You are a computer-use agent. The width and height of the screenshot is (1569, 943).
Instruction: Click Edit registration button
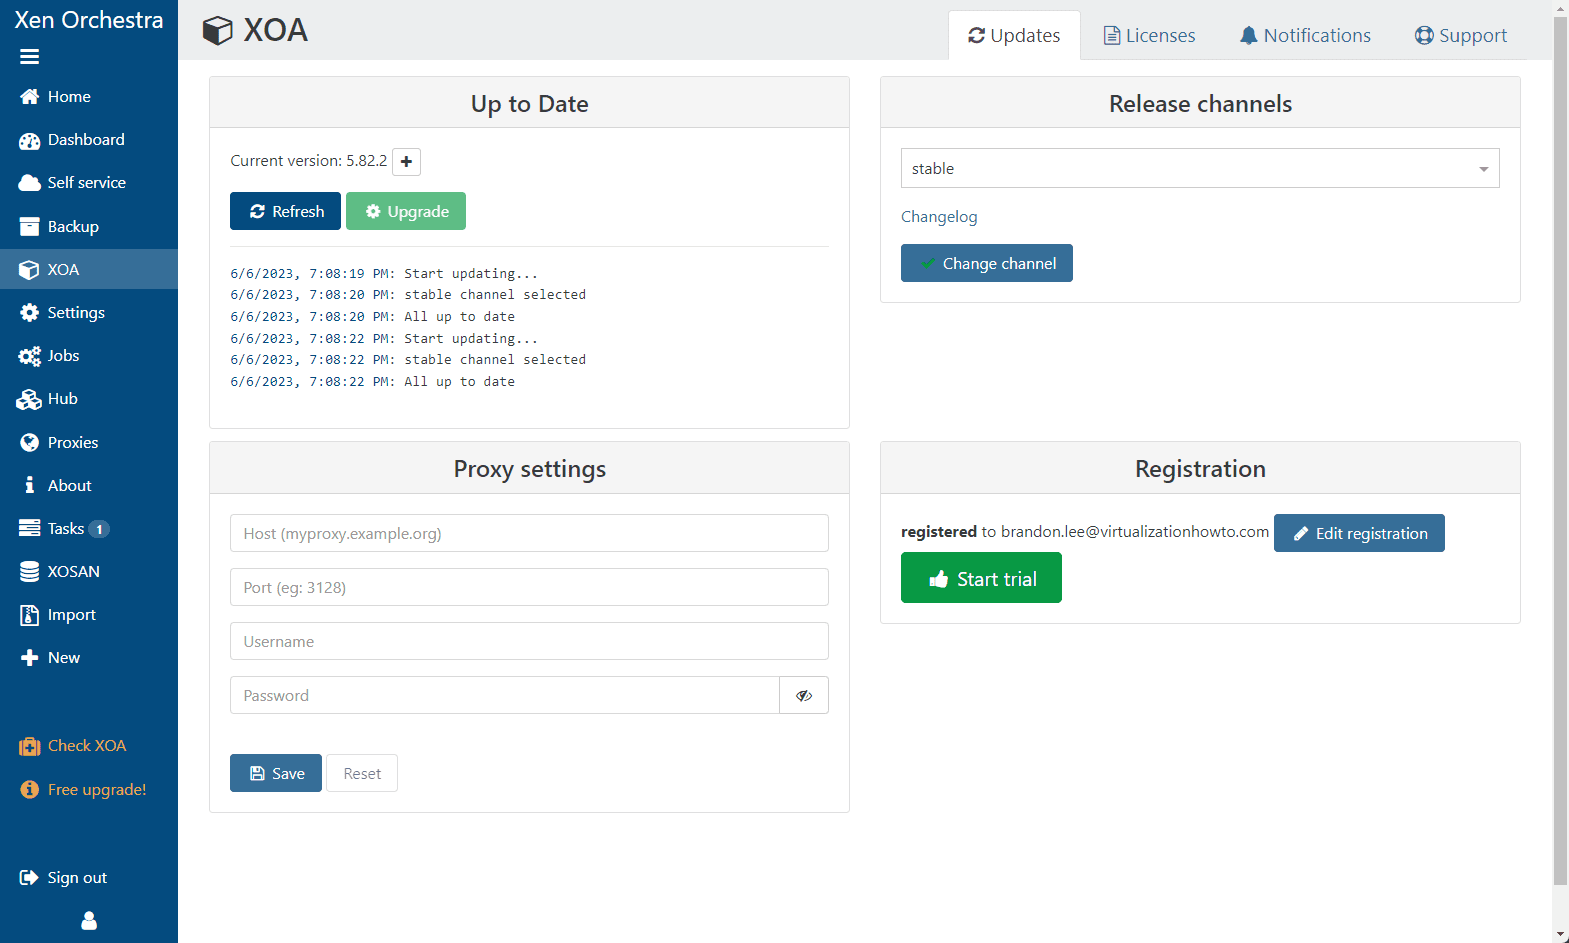coord(1359,533)
